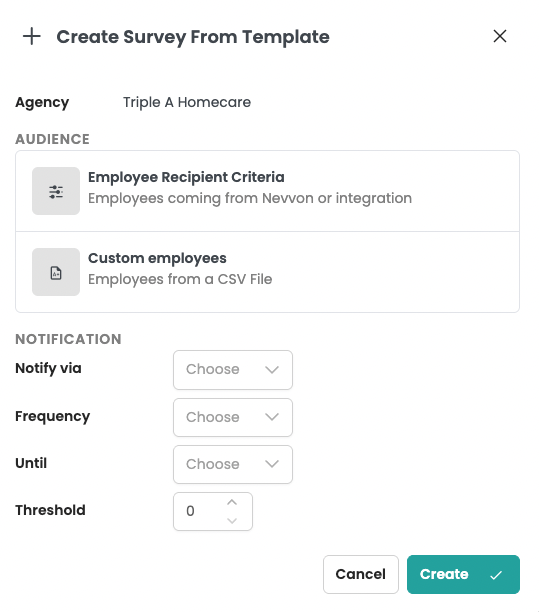Click the AUDIENCE section heading
The image size is (539, 612).
52,139
